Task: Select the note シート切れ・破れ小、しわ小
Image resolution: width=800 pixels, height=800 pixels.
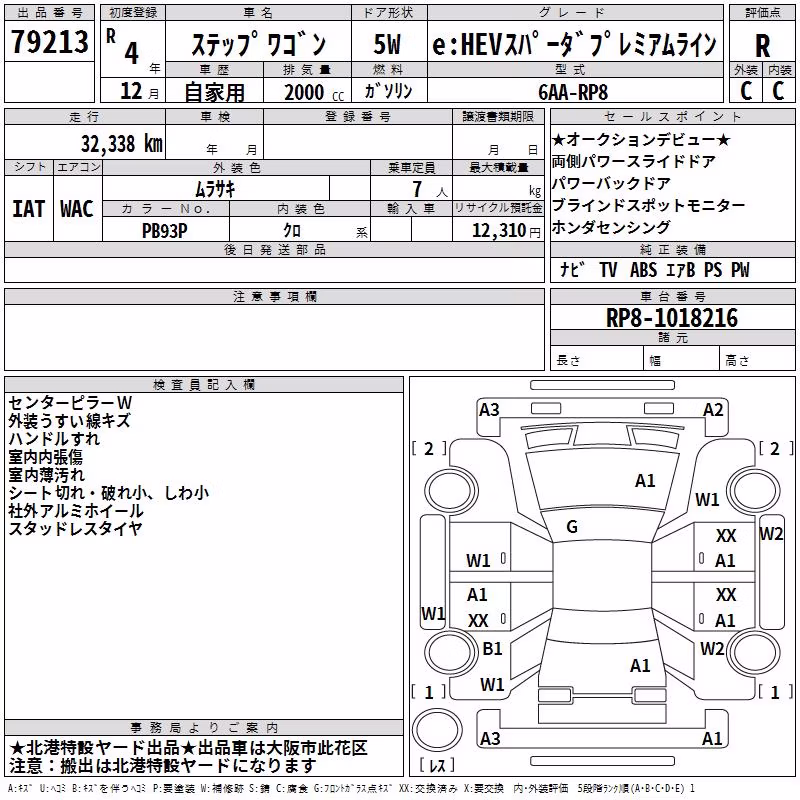Action: click(109, 492)
